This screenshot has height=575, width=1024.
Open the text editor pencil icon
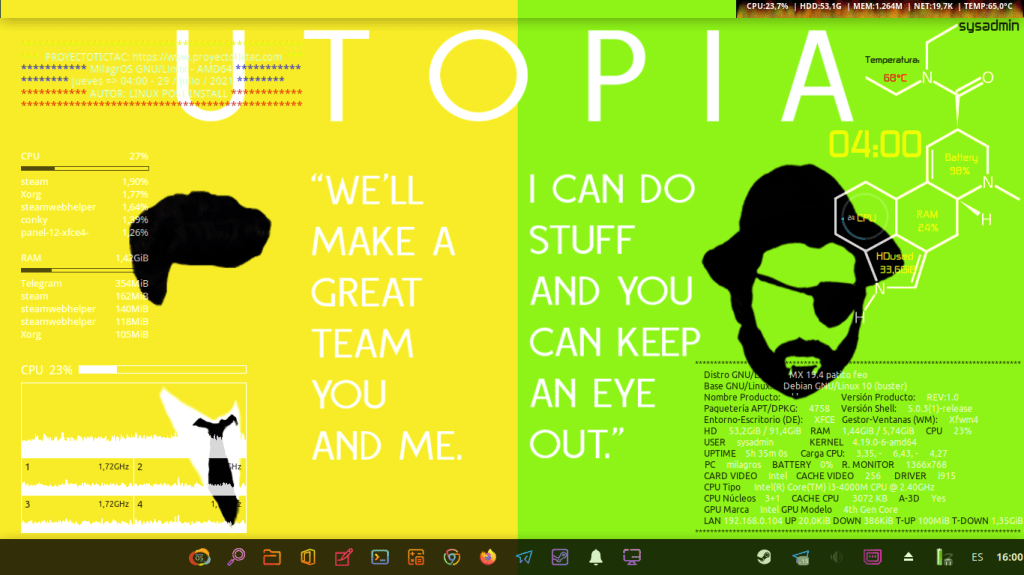click(x=344, y=557)
